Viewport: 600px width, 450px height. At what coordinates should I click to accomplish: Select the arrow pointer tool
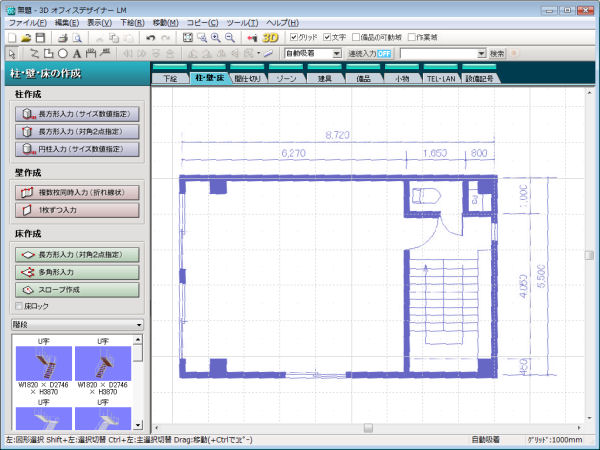pos(10,52)
